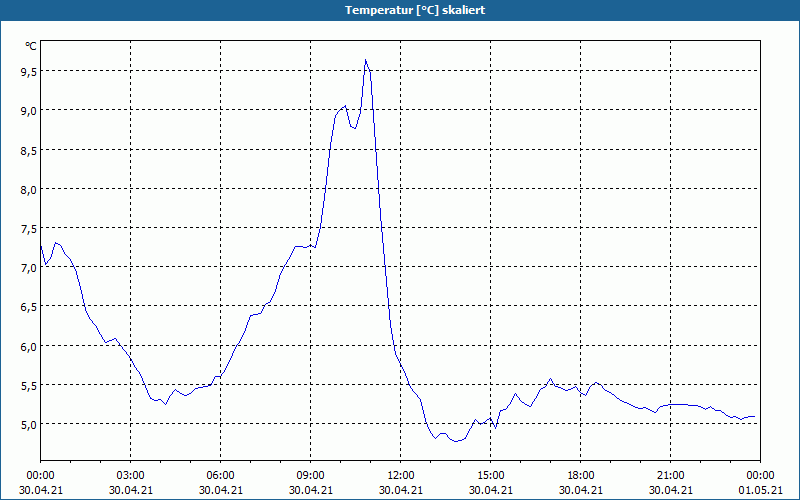The image size is (800, 500).
Task: Click the 18:00 time axis label
Action: pyautogui.click(x=581, y=476)
